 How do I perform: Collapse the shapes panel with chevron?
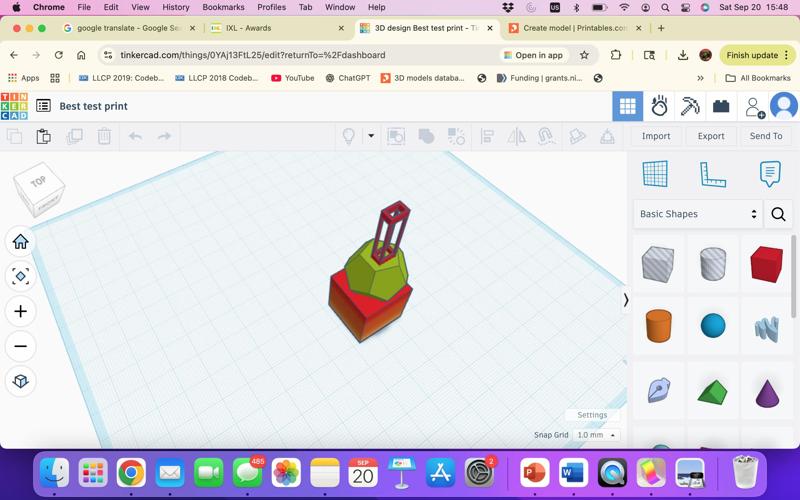coord(626,300)
